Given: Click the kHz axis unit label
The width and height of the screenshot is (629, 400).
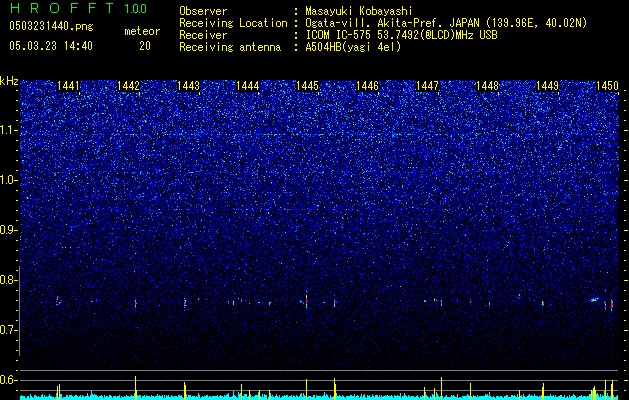Looking at the screenshot, I should tap(9, 81).
